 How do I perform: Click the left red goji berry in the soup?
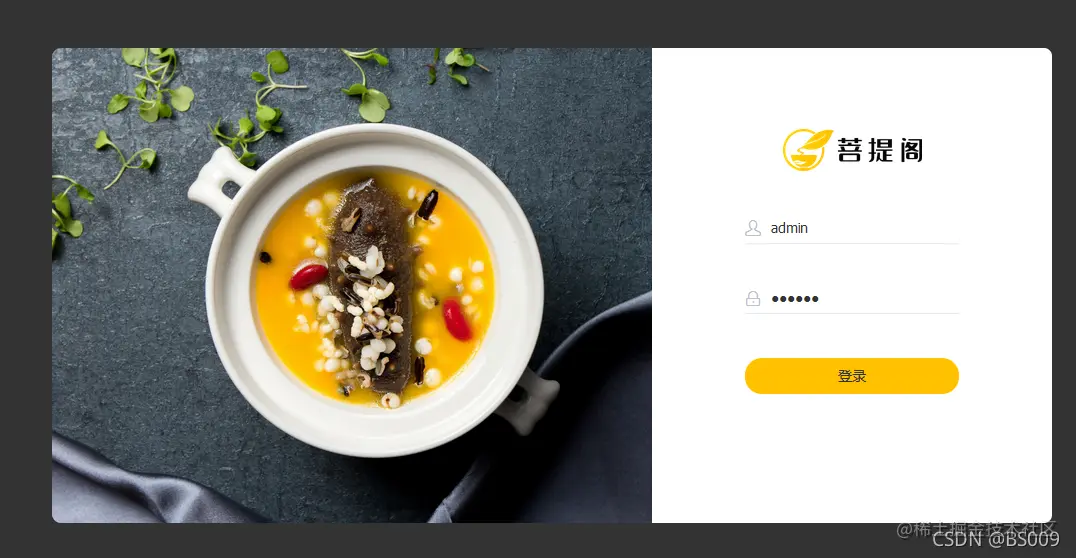click(308, 276)
